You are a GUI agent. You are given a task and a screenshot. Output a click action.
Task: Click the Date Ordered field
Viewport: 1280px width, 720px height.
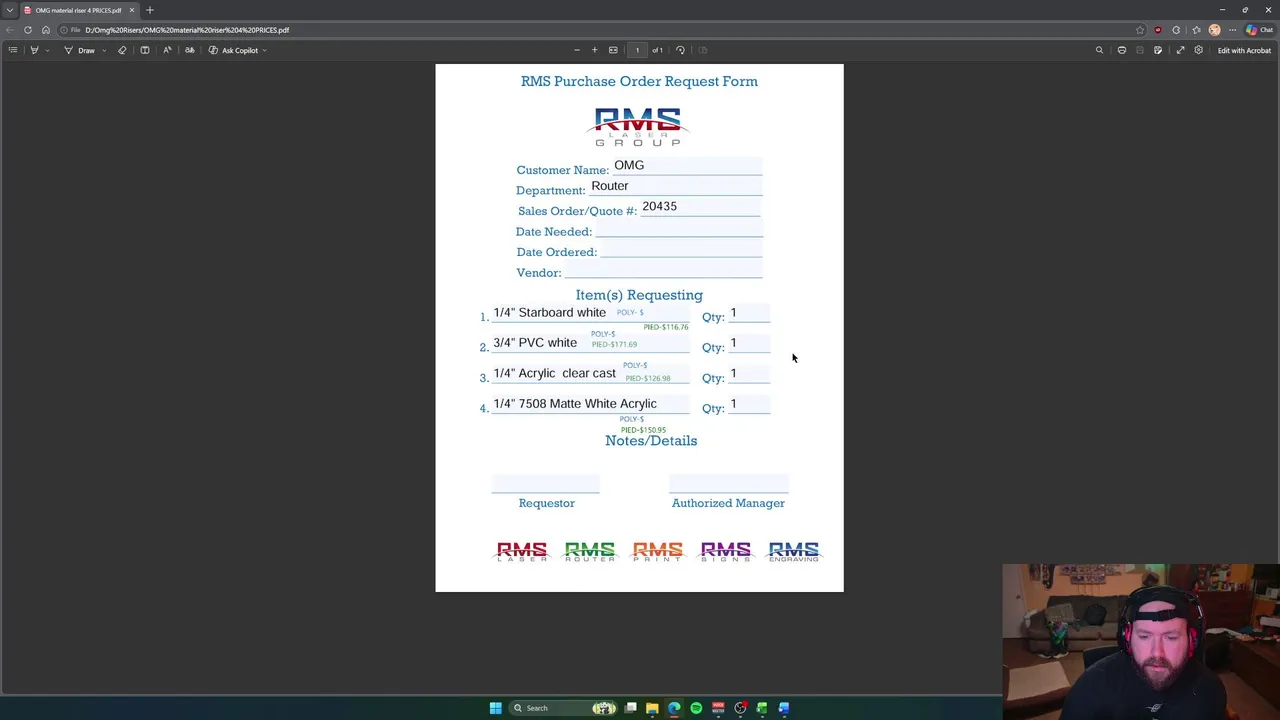click(x=681, y=250)
